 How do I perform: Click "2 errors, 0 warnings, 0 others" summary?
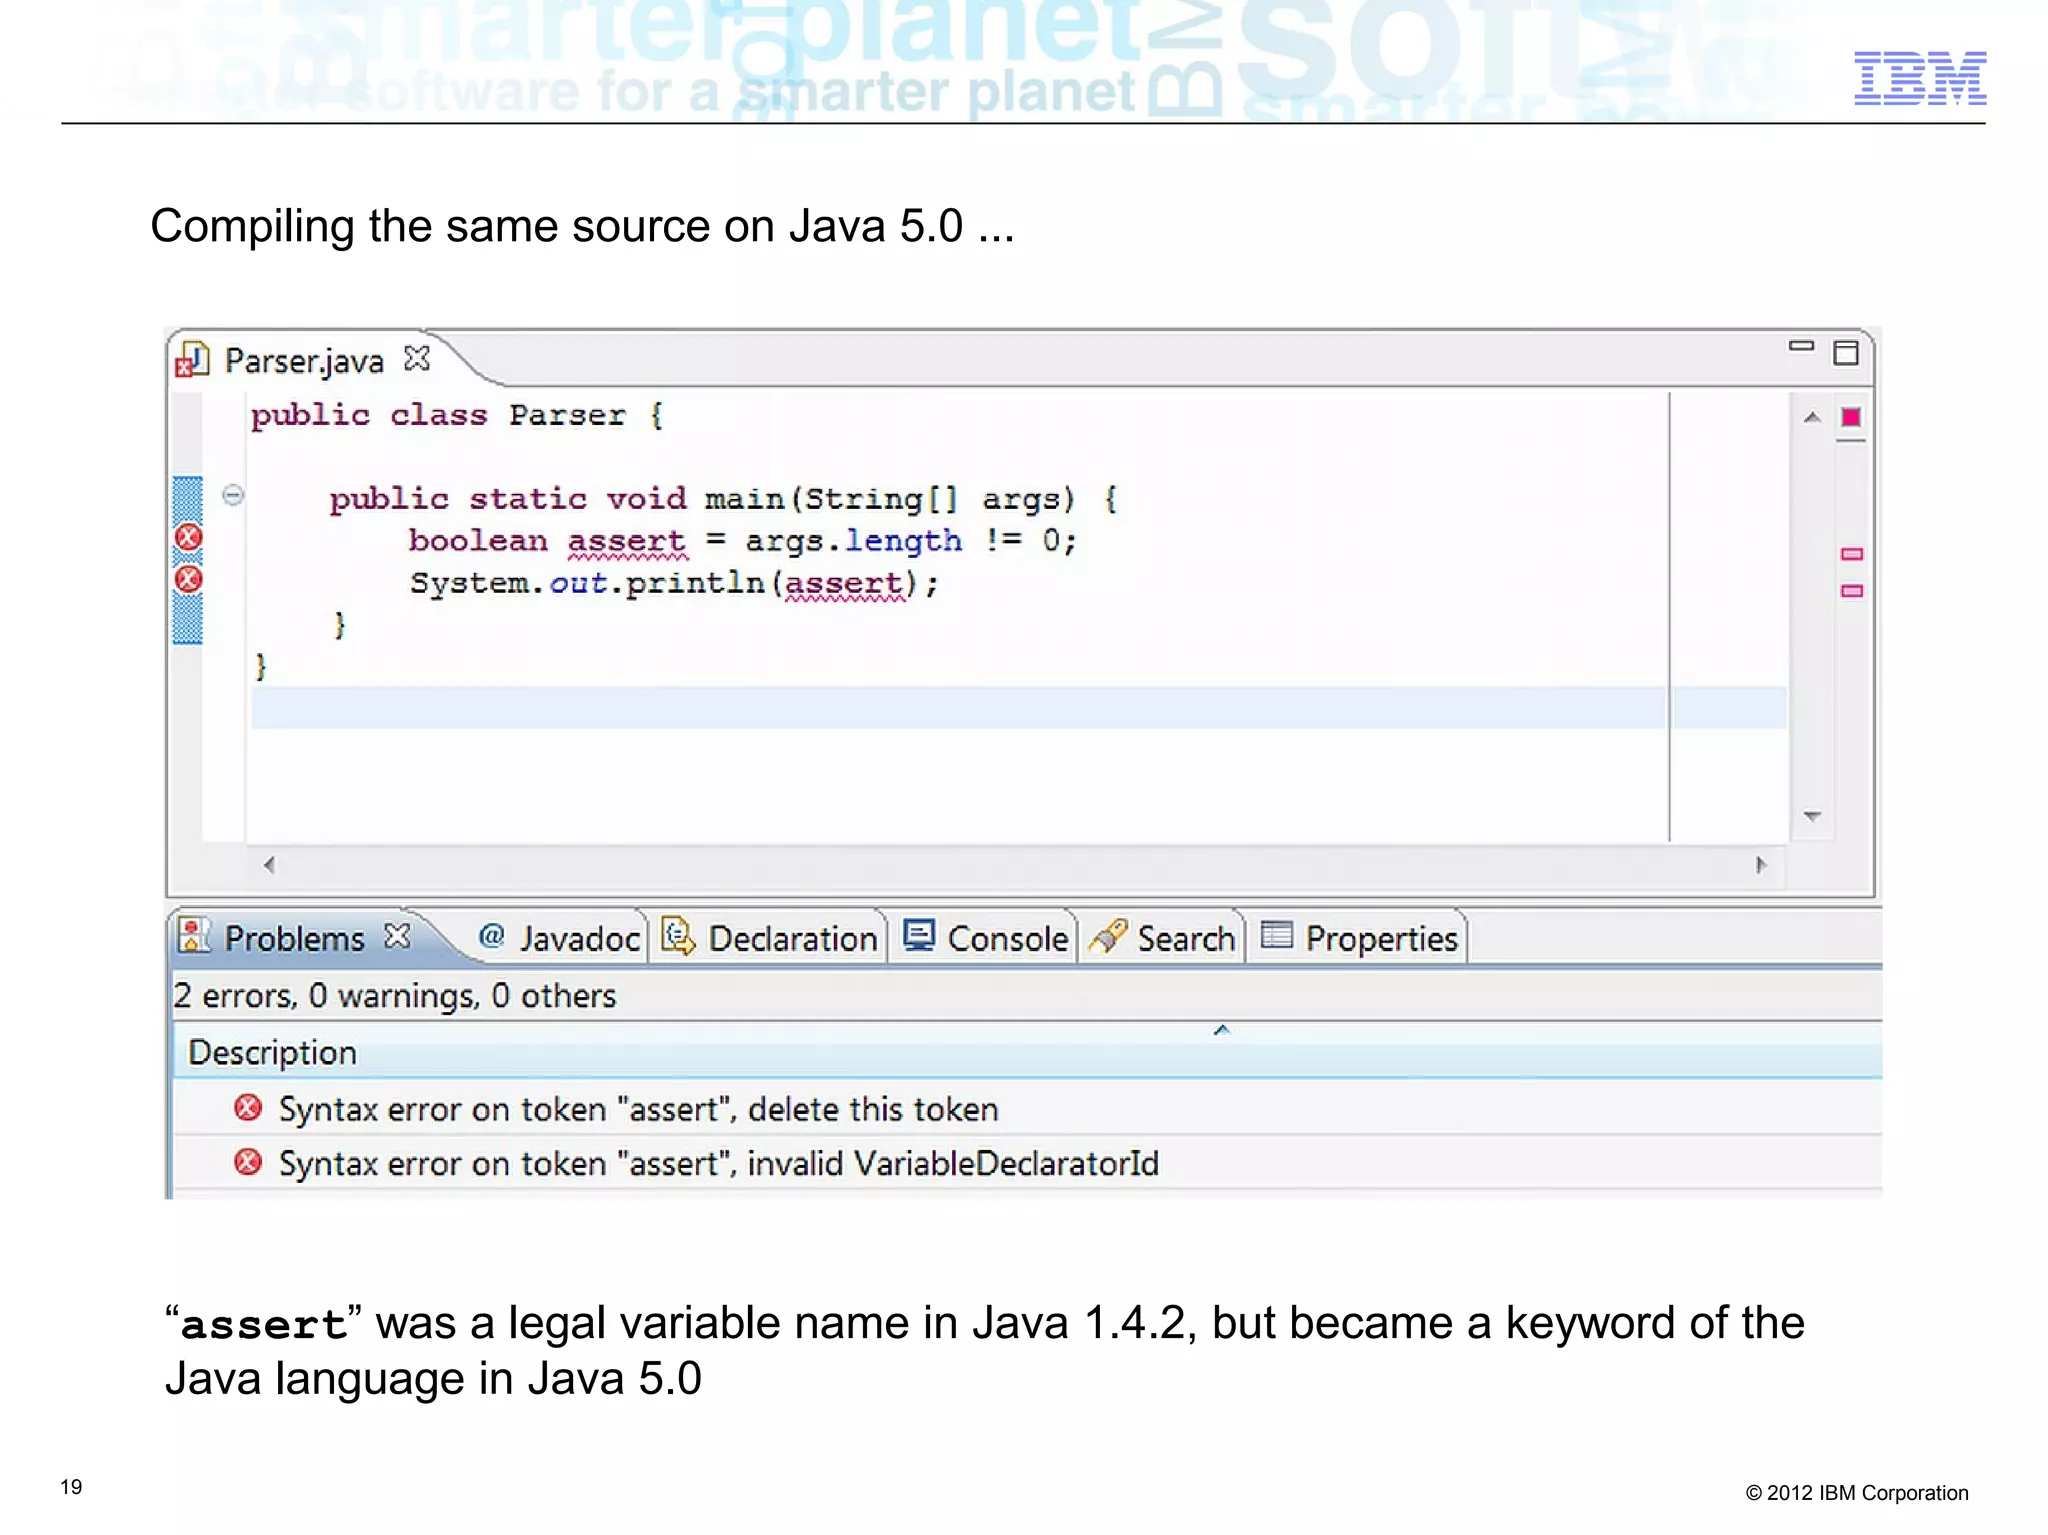(395, 996)
